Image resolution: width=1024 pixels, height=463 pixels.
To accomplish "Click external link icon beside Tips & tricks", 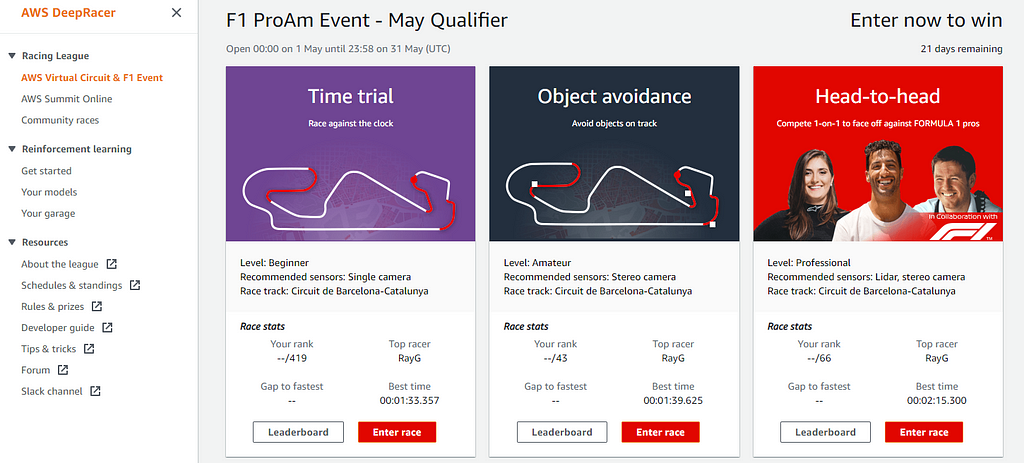I will [89, 349].
